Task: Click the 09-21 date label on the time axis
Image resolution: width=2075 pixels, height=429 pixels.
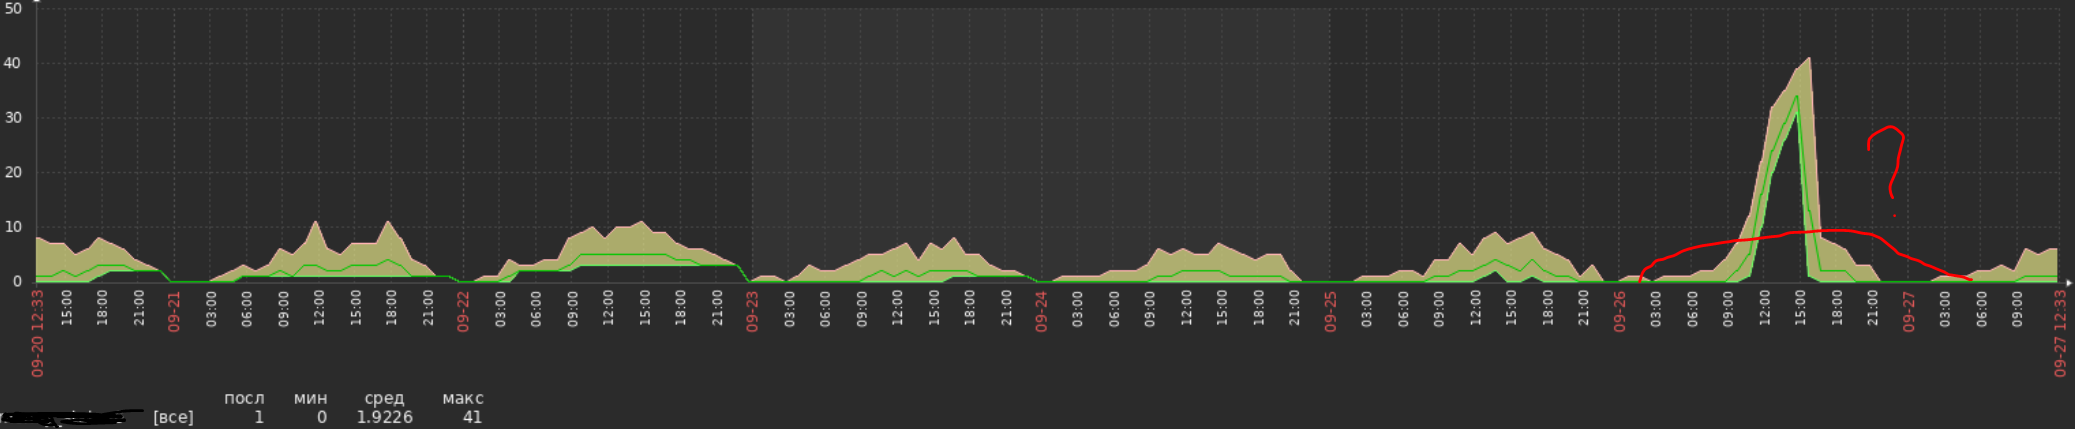Action: [x=174, y=311]
